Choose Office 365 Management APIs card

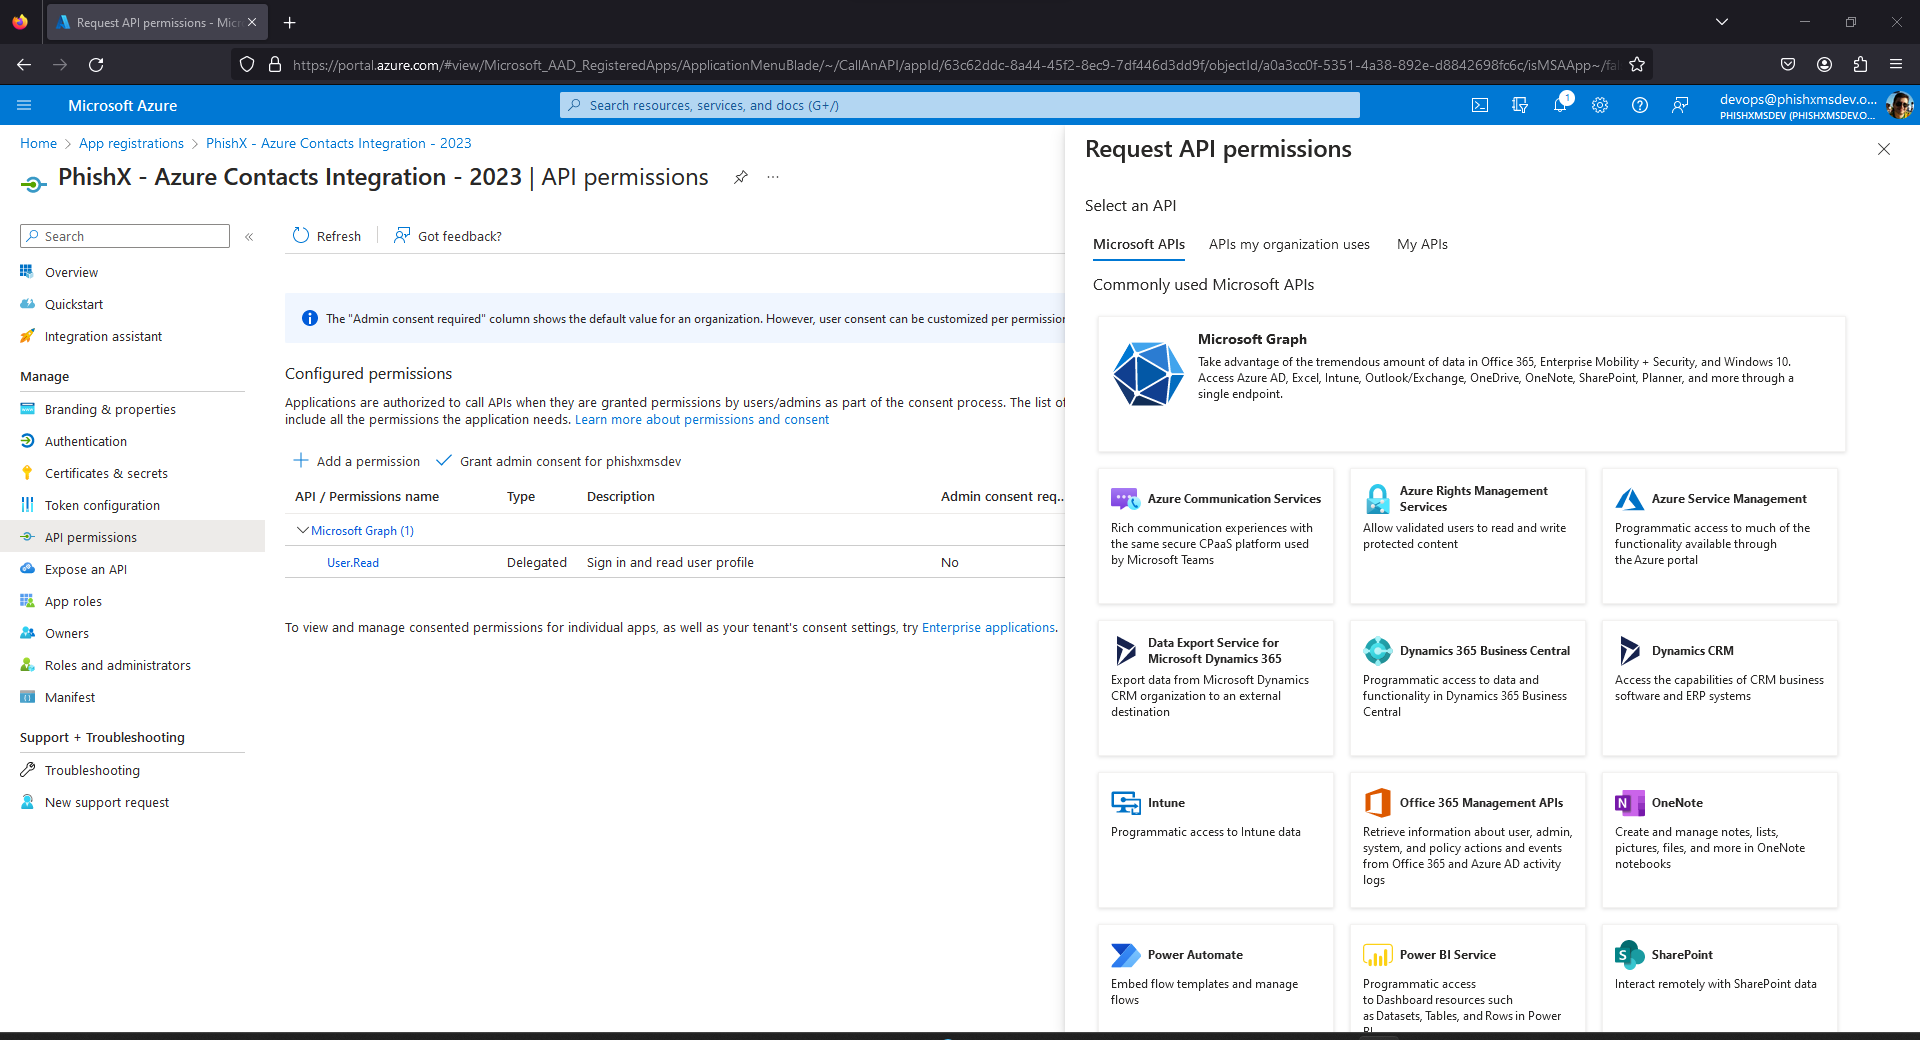pyautogui.click(x=1467, y=840)
